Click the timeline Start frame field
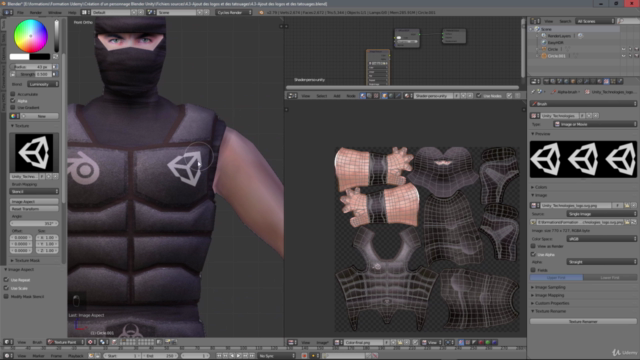Image resolution: width=640 pixels, height=360 pixels. click(x=121, y=356)
